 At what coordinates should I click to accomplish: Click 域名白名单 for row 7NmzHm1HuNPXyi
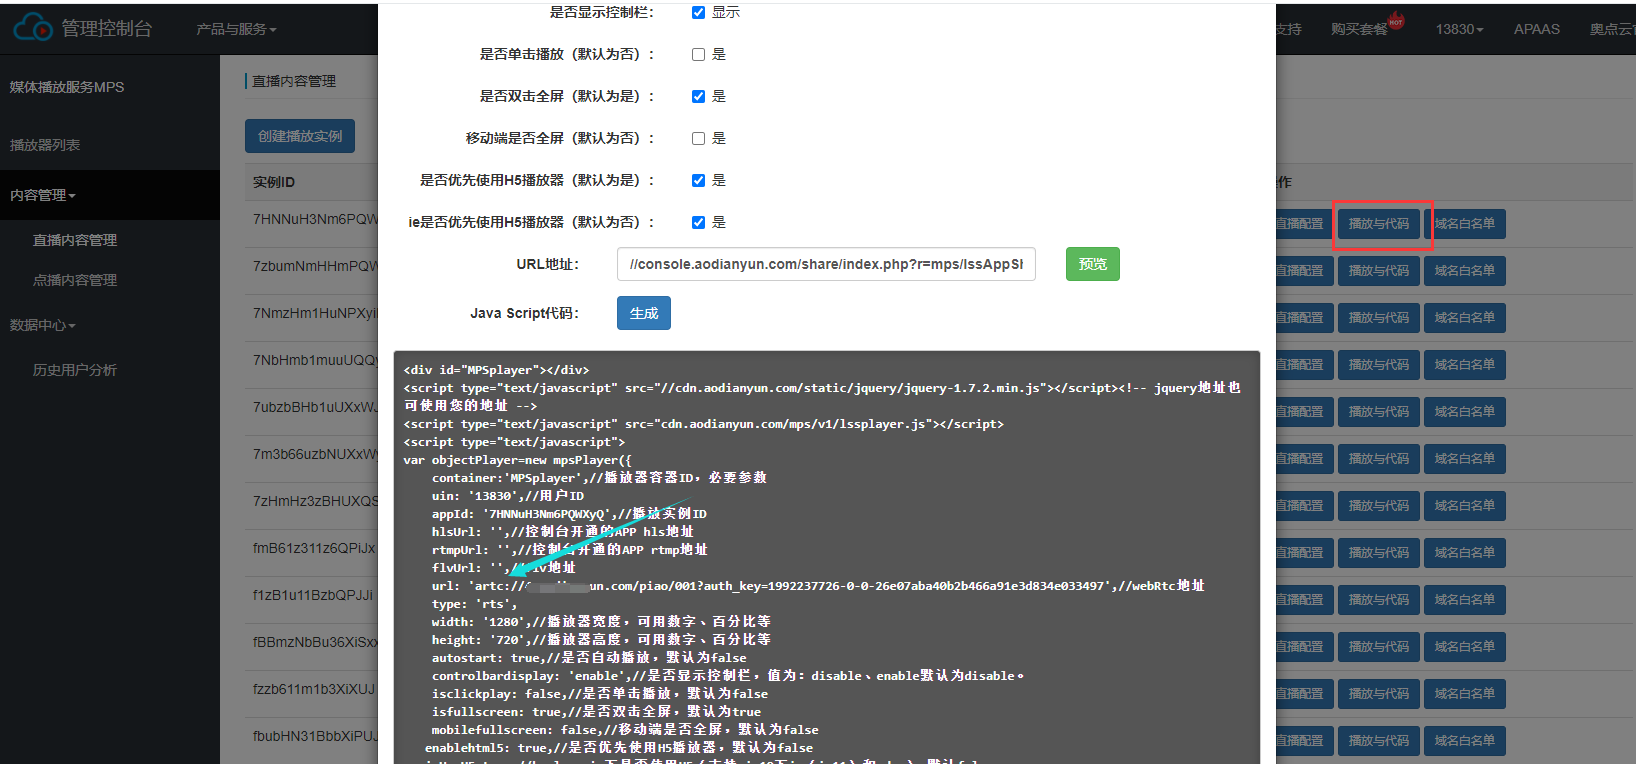[x=1465, y=318]
